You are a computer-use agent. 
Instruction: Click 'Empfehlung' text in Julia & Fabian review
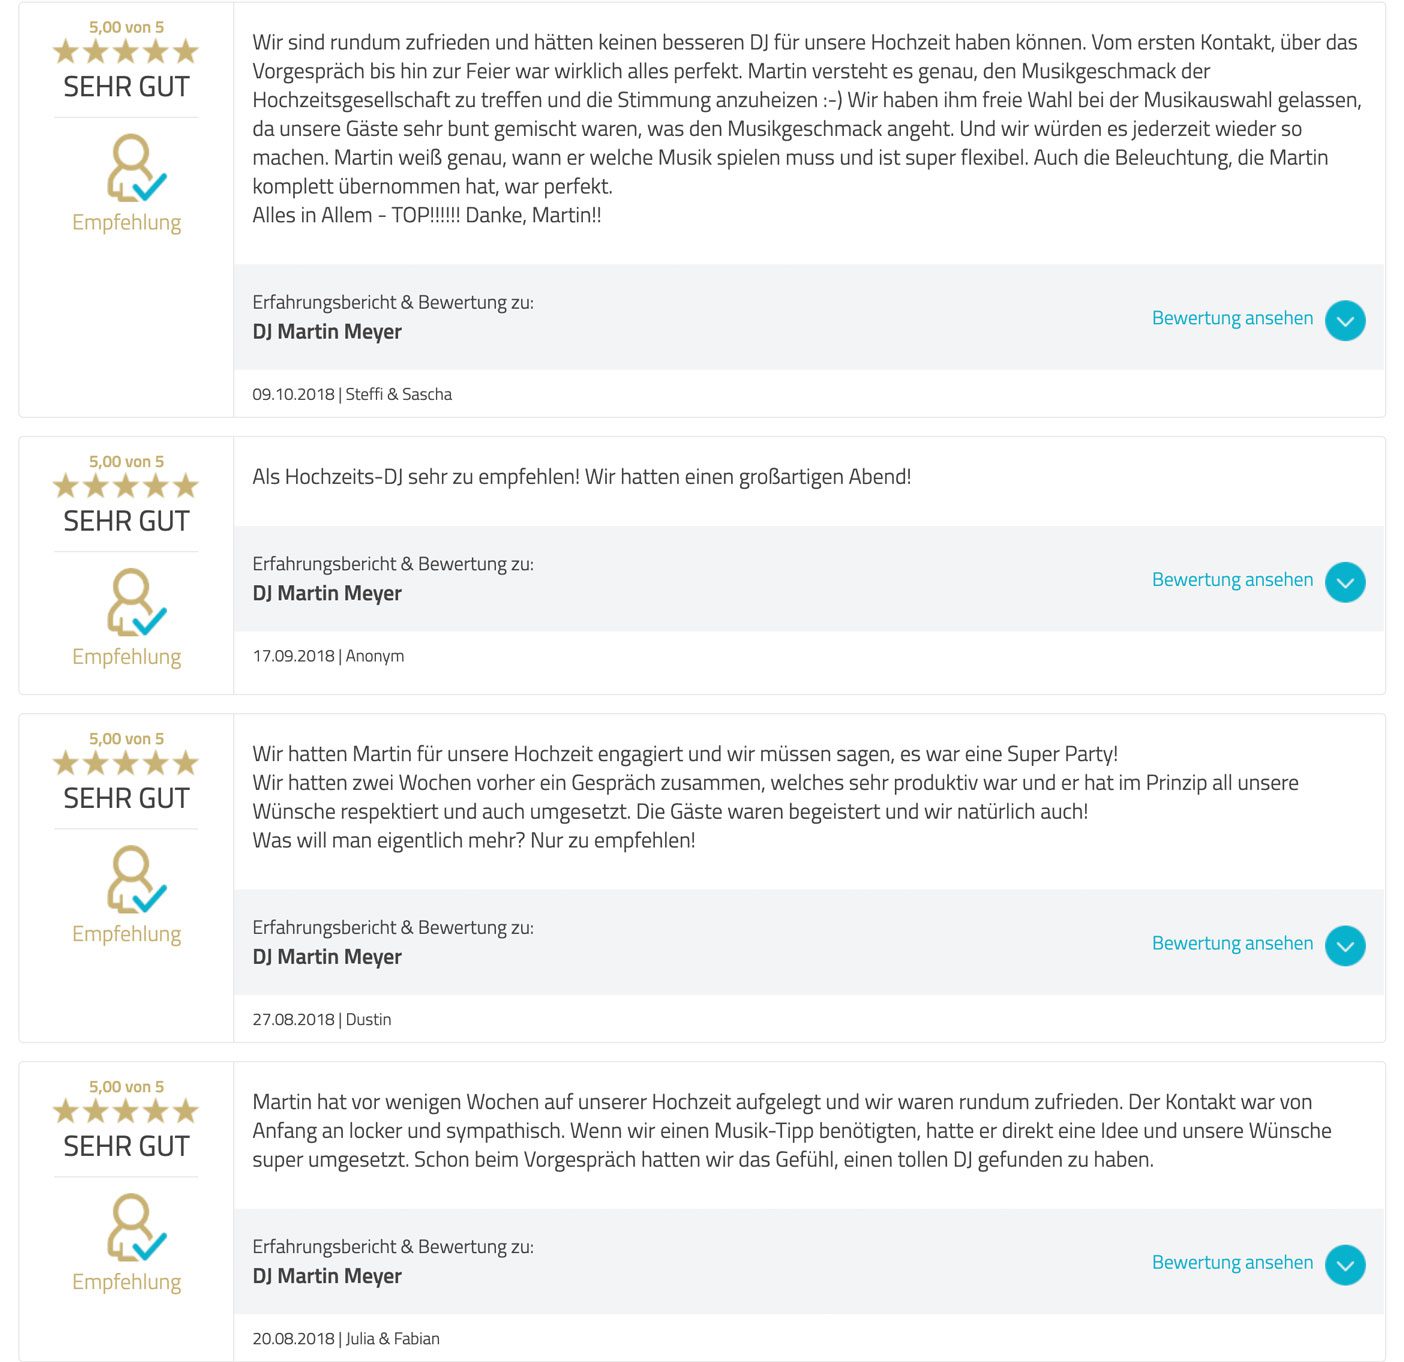(127, 1282)
